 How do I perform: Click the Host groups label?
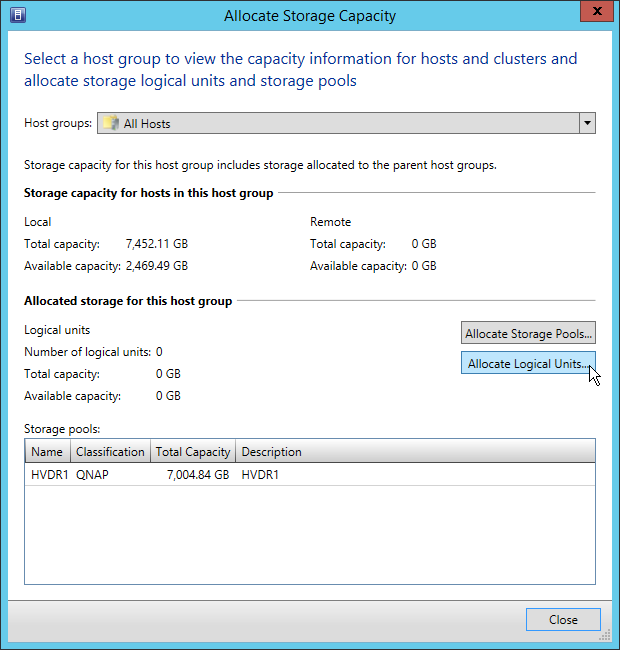pyautogui.click(x=58, y=124)
